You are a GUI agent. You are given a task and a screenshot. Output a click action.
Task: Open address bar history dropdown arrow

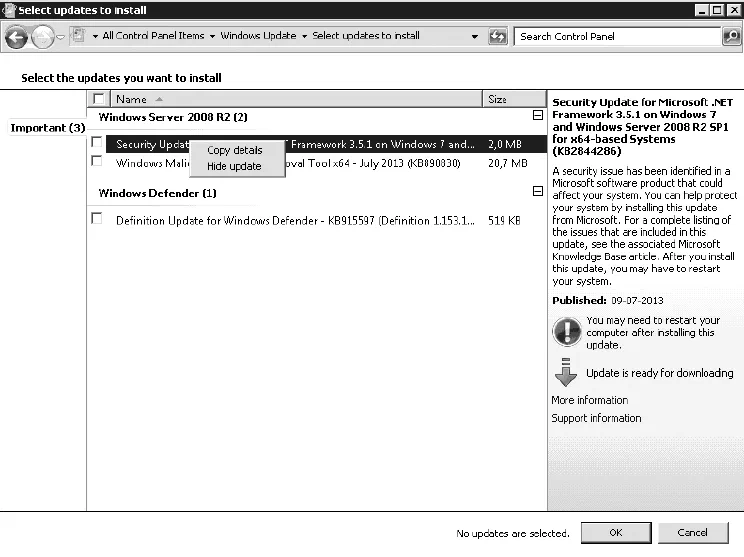coord(474,37)
